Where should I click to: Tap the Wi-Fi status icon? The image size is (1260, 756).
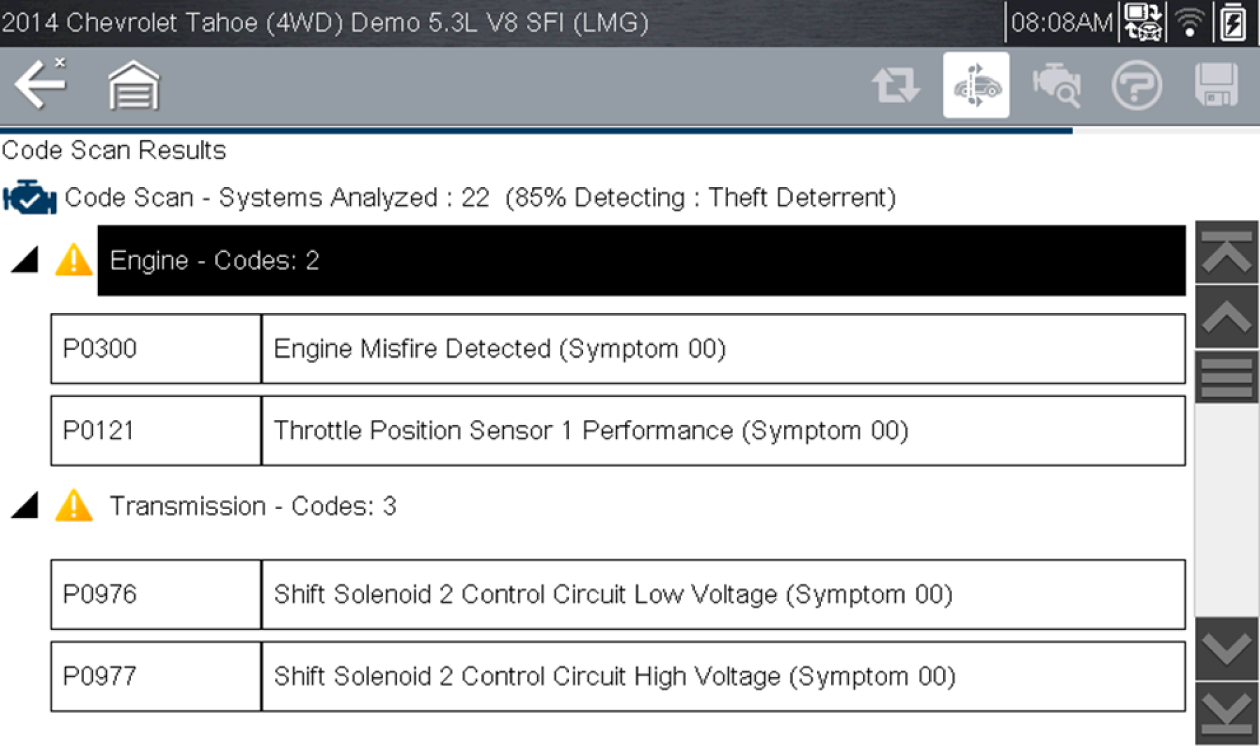(x=1190, y=23)
